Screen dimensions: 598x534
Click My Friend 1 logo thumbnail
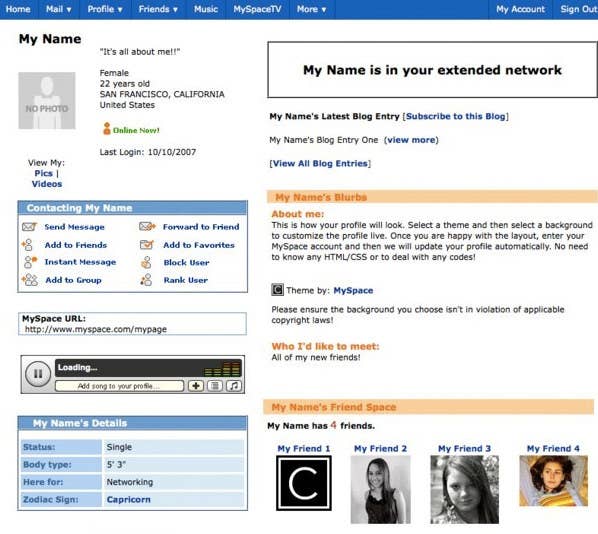click(x=304, y=483)
